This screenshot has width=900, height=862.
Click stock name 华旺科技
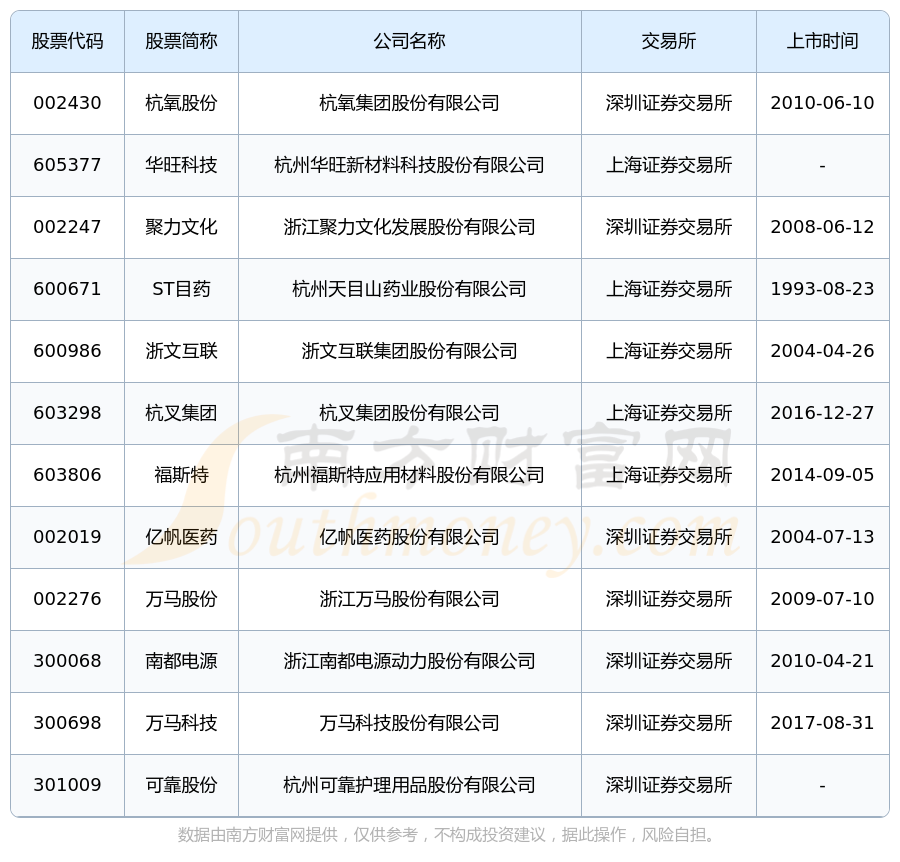point(181,165)
